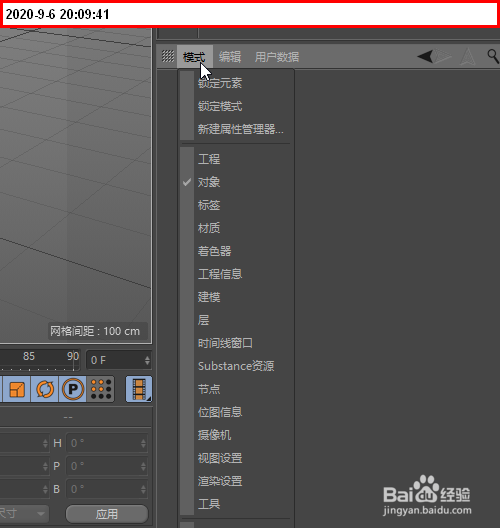Switch mode to 工程
Image resolution: width=500 pixels, height=528 pixels.
pyautogui.click(x=209, y=159)
